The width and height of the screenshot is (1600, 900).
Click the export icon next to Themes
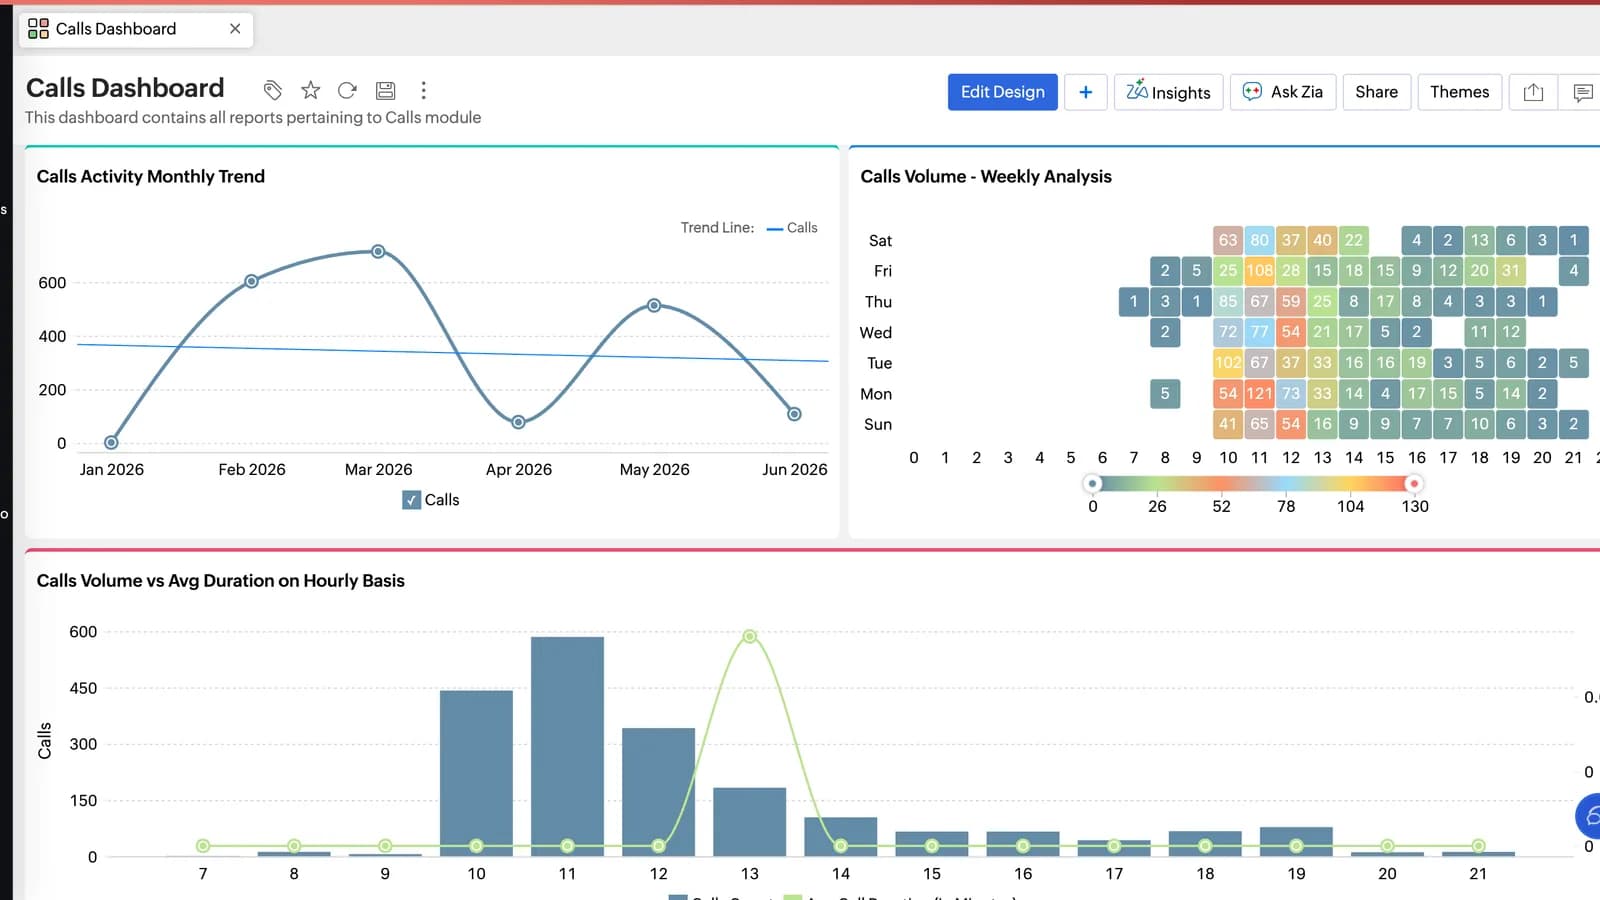1534,92
